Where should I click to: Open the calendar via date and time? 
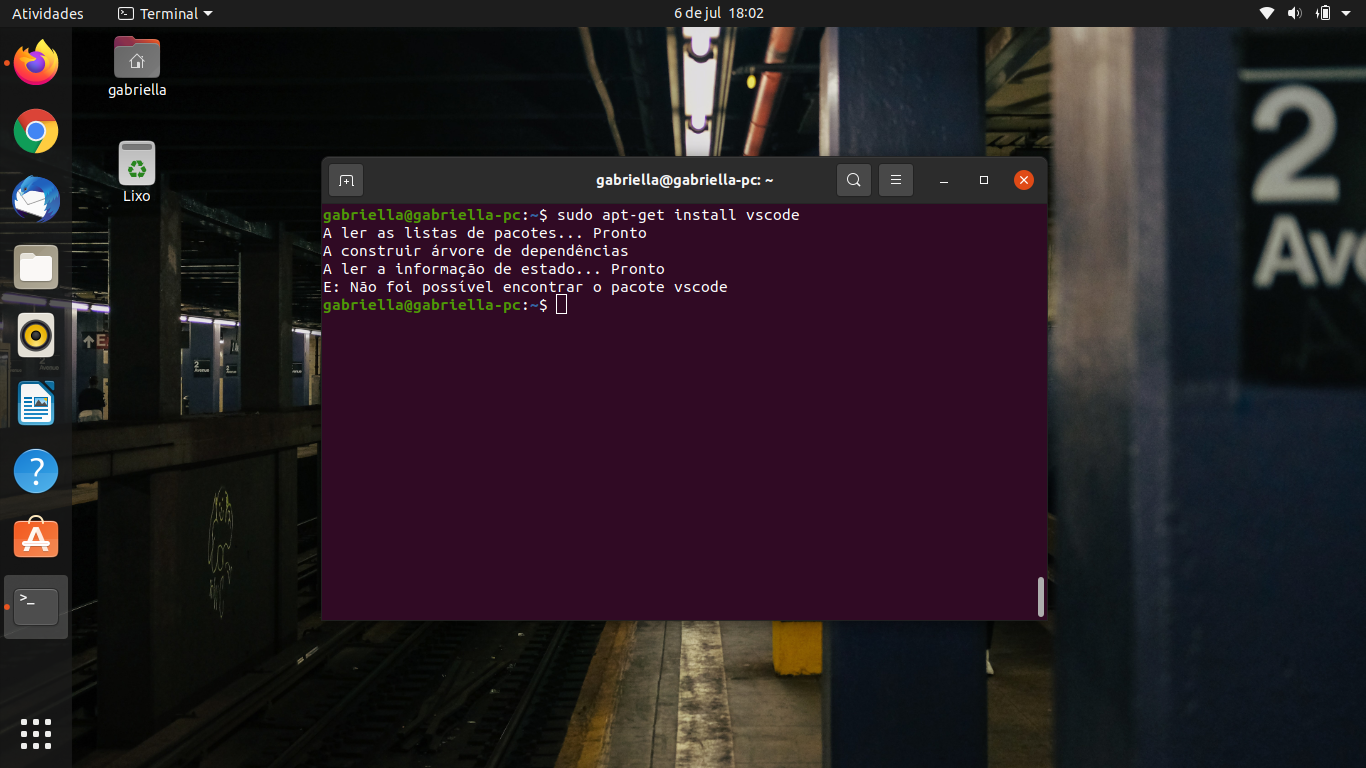[718, 13]
